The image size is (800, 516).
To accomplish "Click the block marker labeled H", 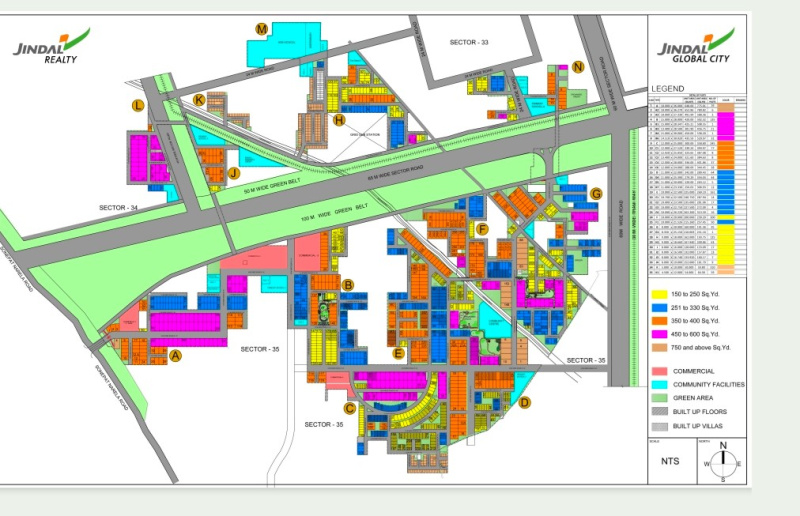I will coord(339,120).
